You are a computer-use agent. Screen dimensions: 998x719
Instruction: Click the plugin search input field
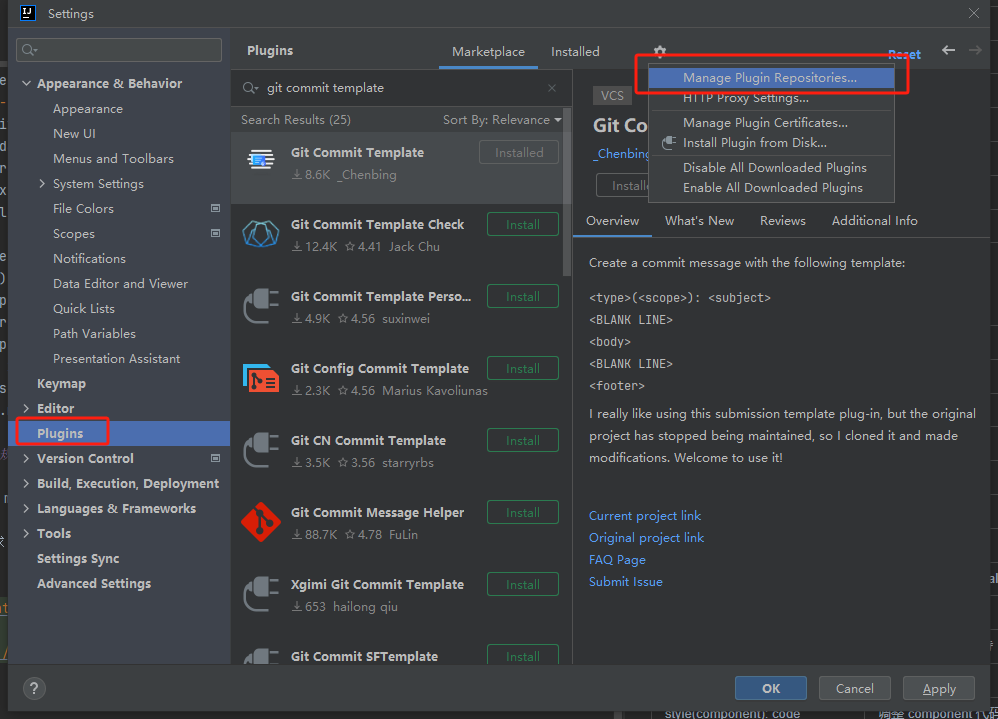(x=400, y=88)
